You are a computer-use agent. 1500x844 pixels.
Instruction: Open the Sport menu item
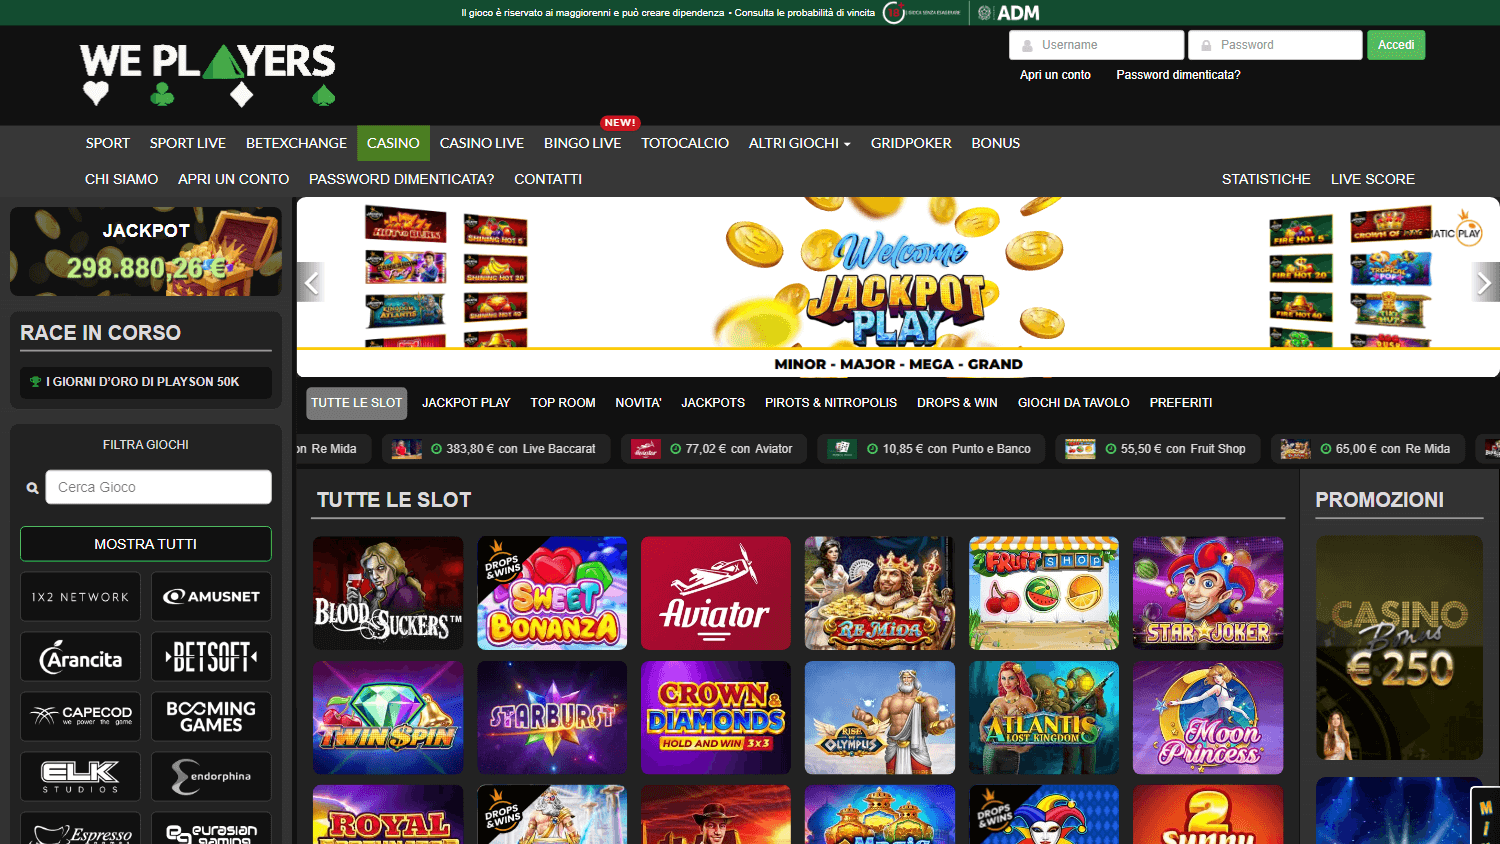[108, 143]
